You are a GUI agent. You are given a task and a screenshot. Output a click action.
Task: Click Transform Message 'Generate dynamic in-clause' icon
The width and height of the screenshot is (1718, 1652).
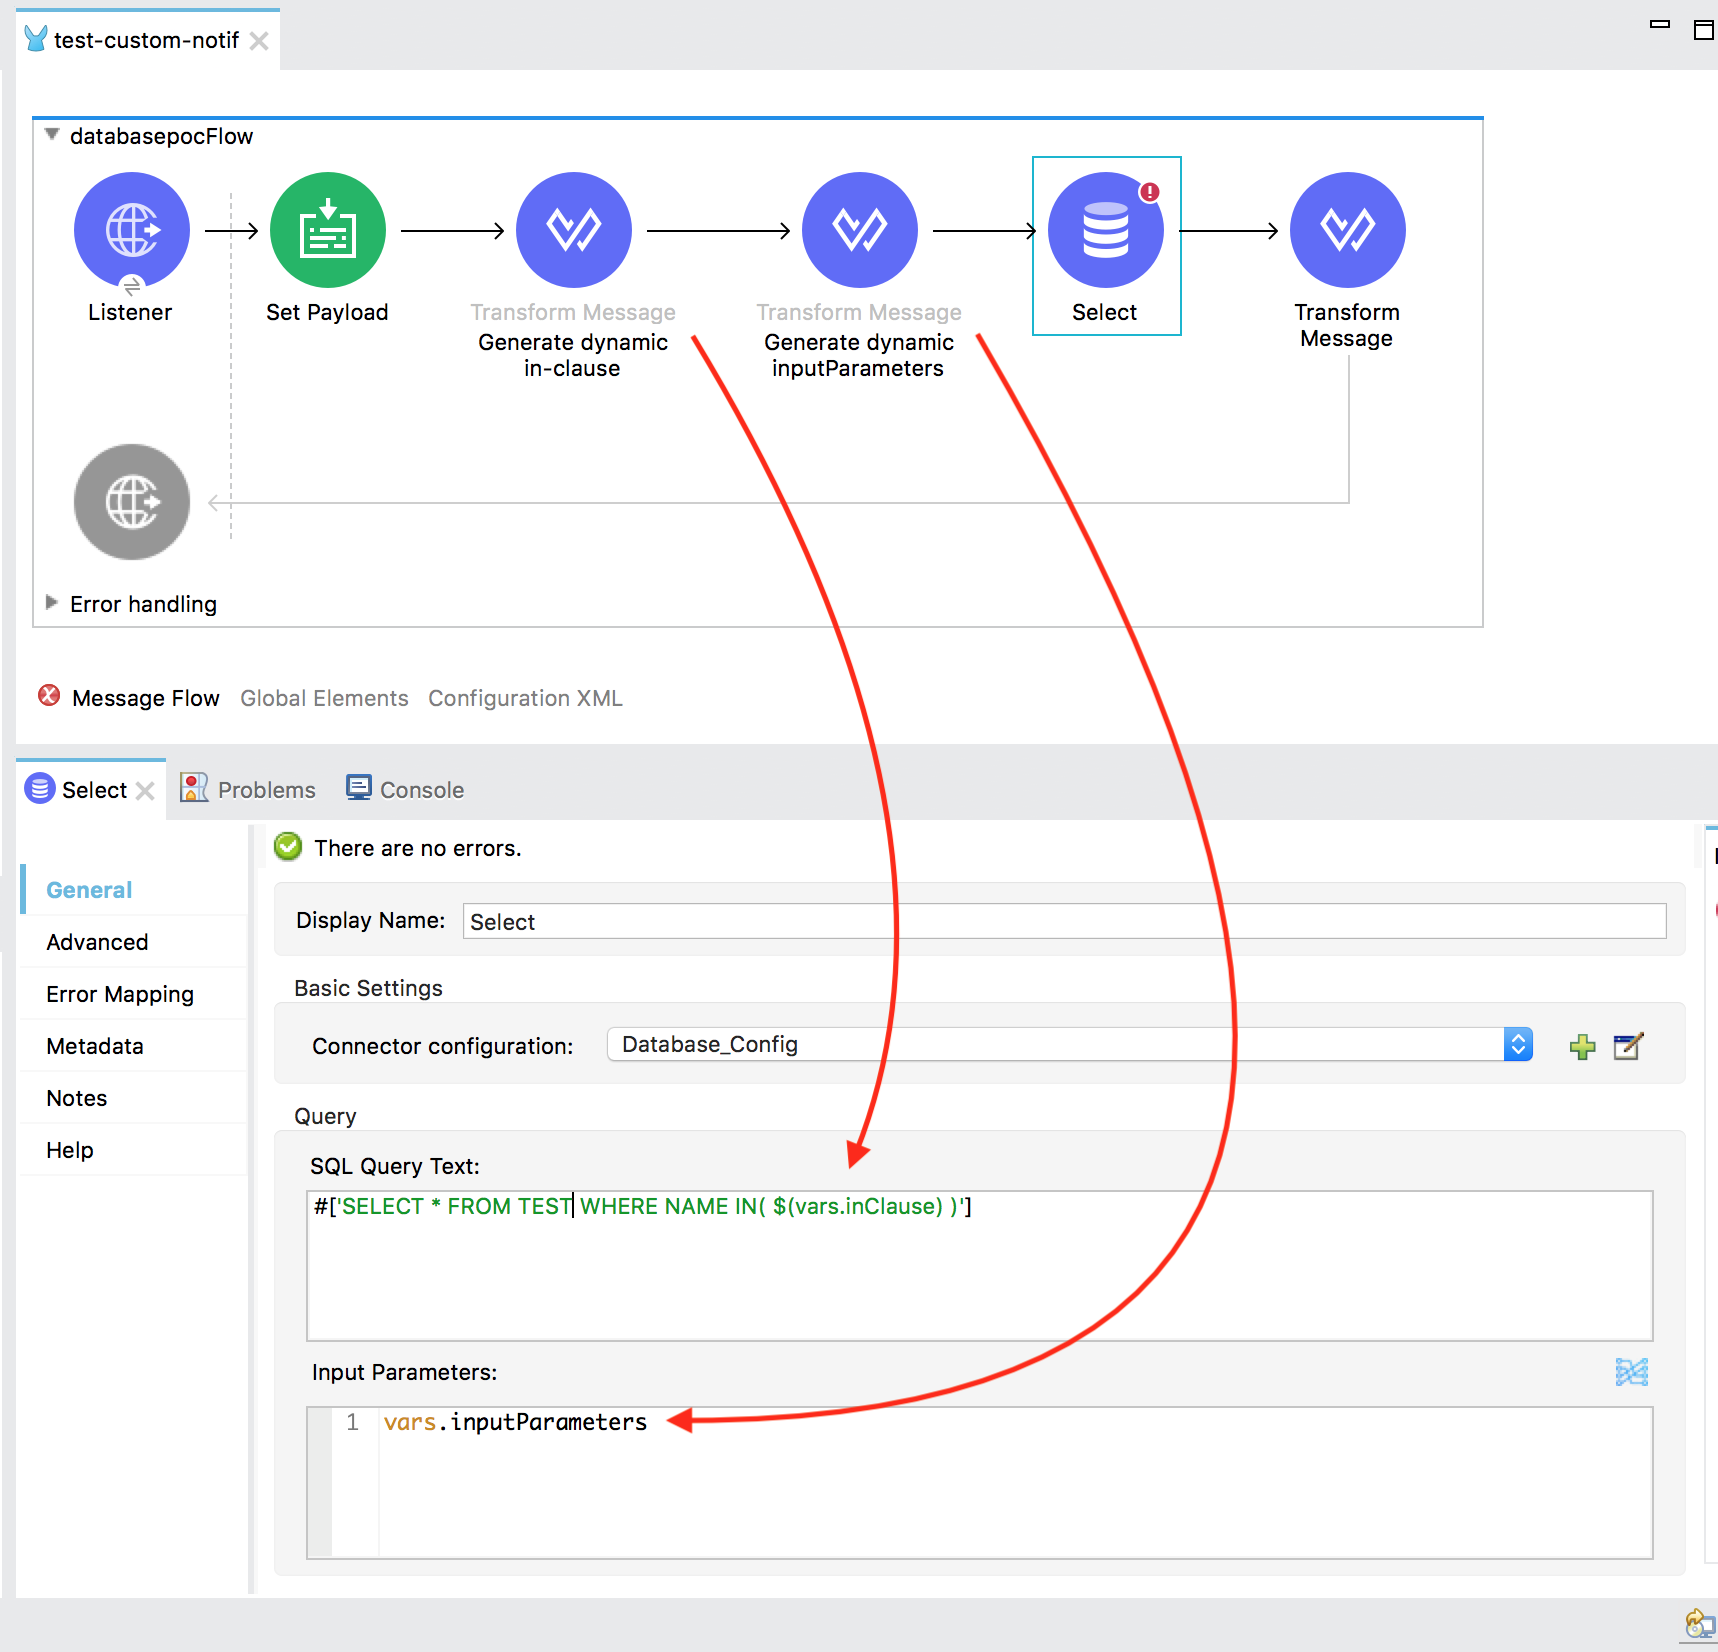[x=573, y=230]
